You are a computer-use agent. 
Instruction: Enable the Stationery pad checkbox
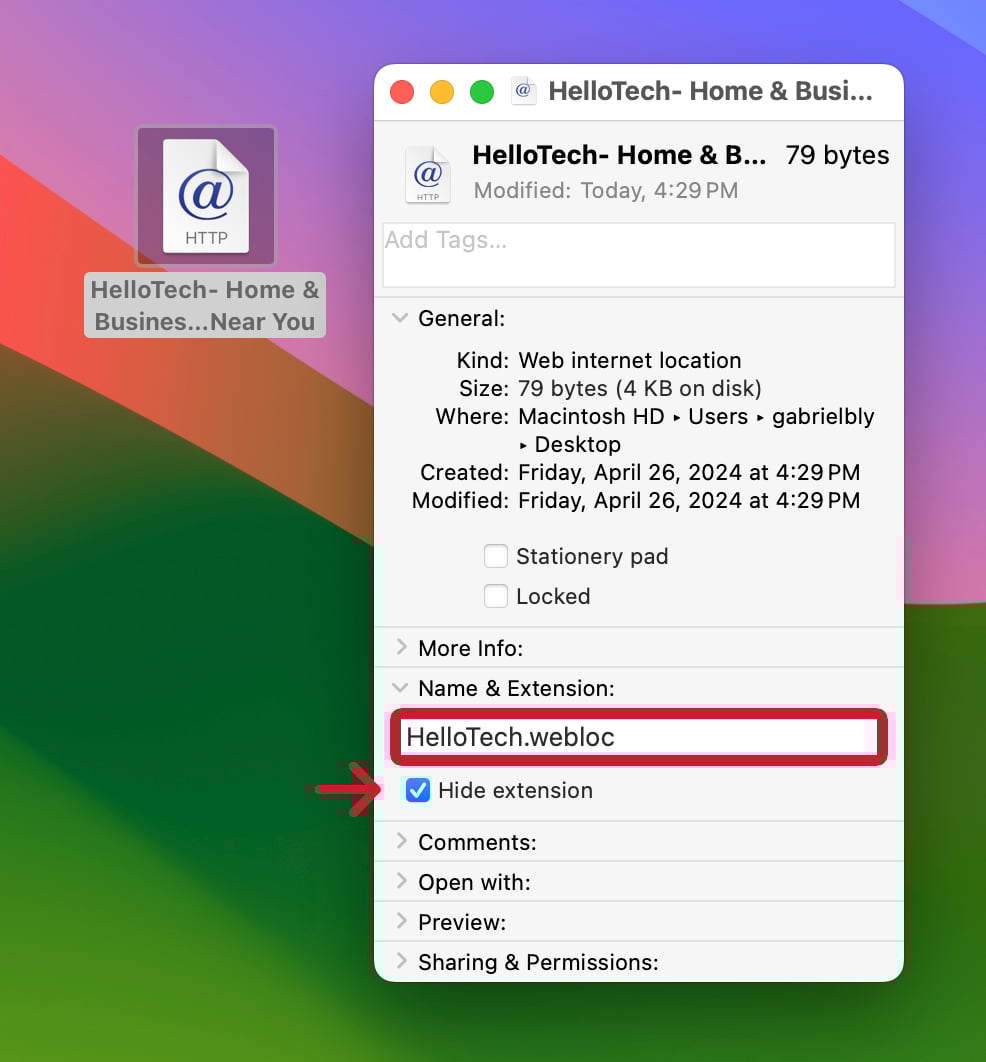point(496,556)
